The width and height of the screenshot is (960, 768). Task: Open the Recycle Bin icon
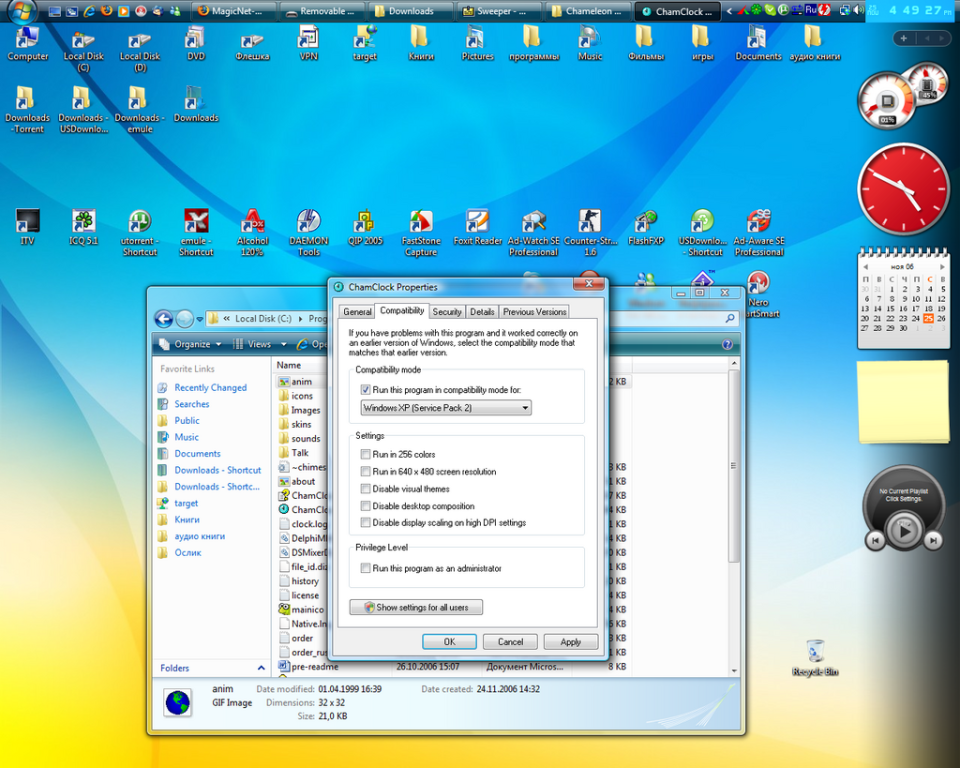815,658
